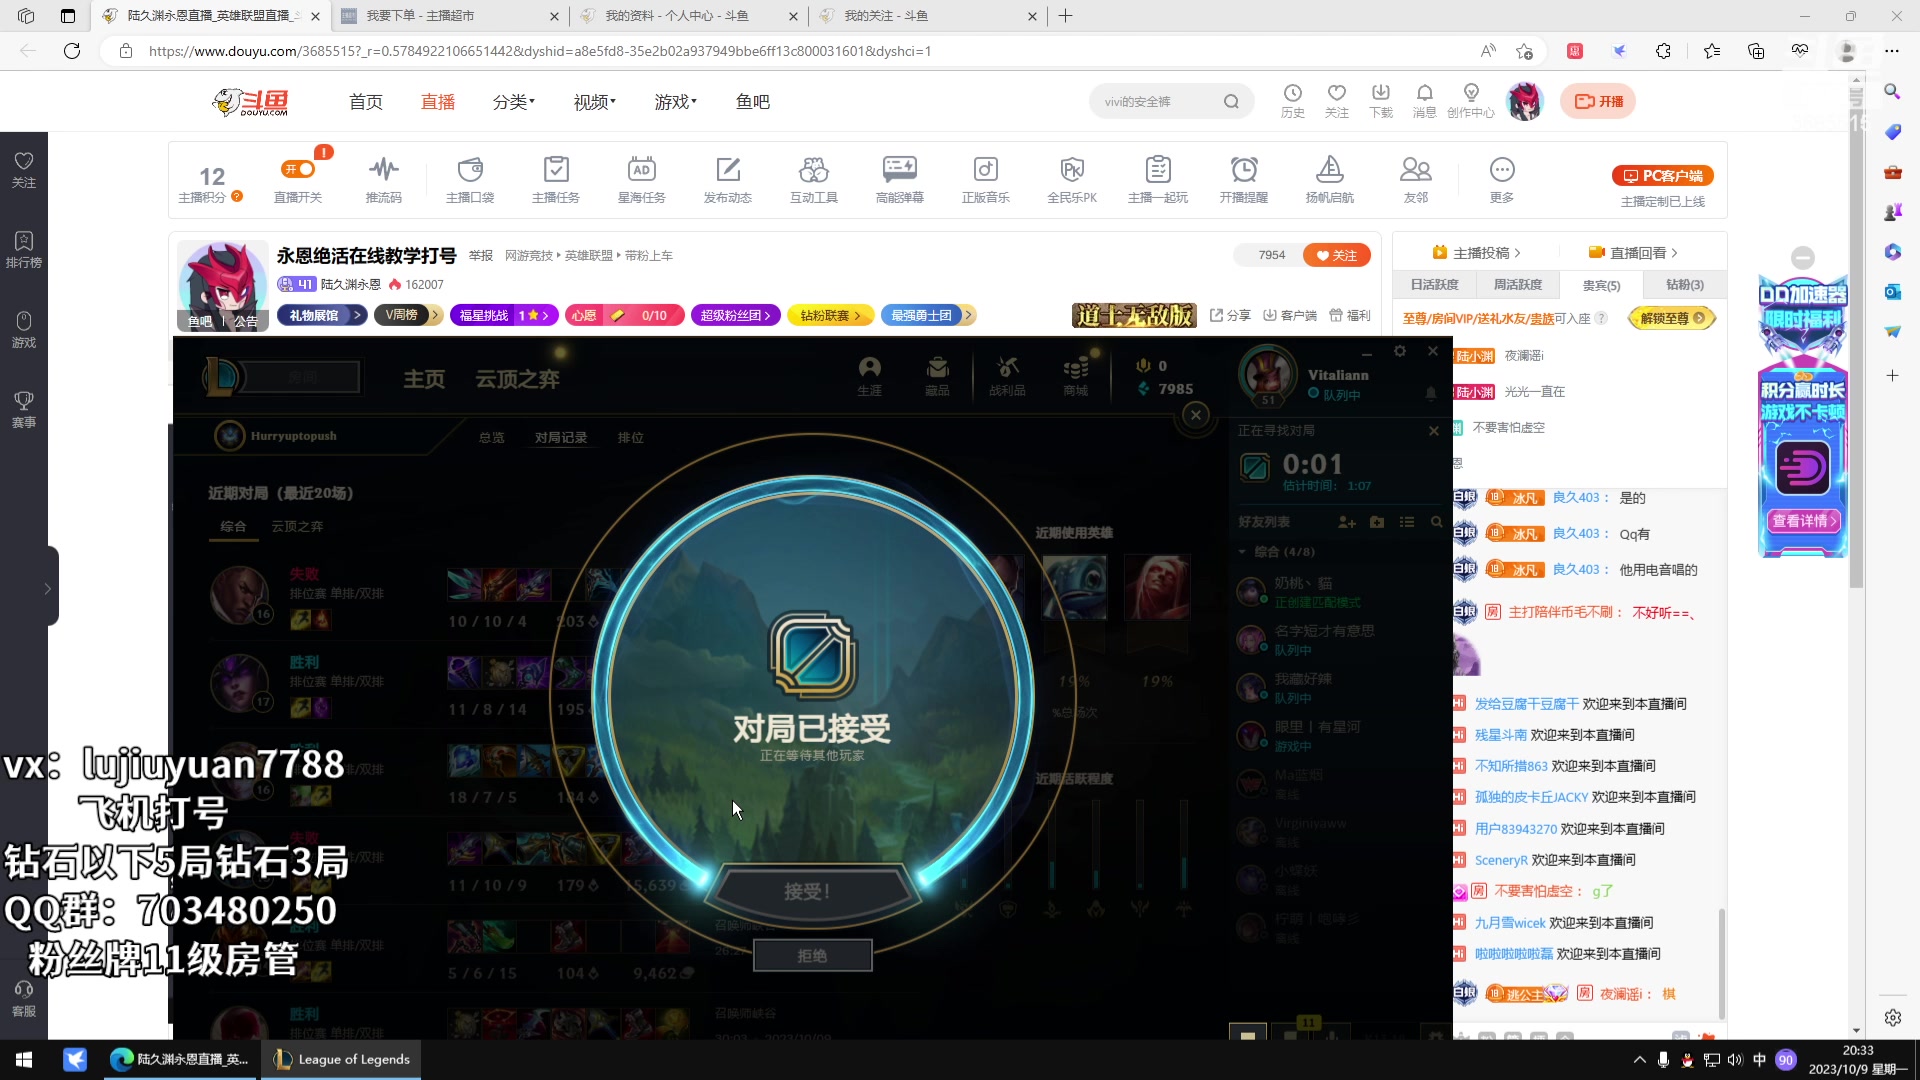
Task: Click 福利 benefits link
Action: 1350,315
